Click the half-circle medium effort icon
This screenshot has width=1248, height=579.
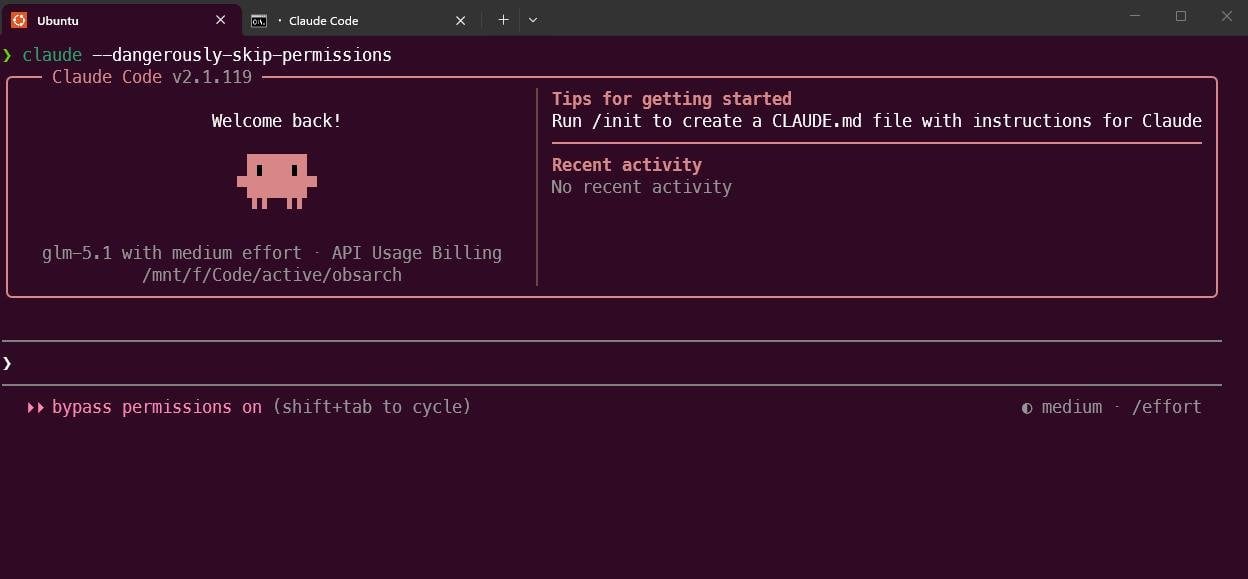point(1027,408)
